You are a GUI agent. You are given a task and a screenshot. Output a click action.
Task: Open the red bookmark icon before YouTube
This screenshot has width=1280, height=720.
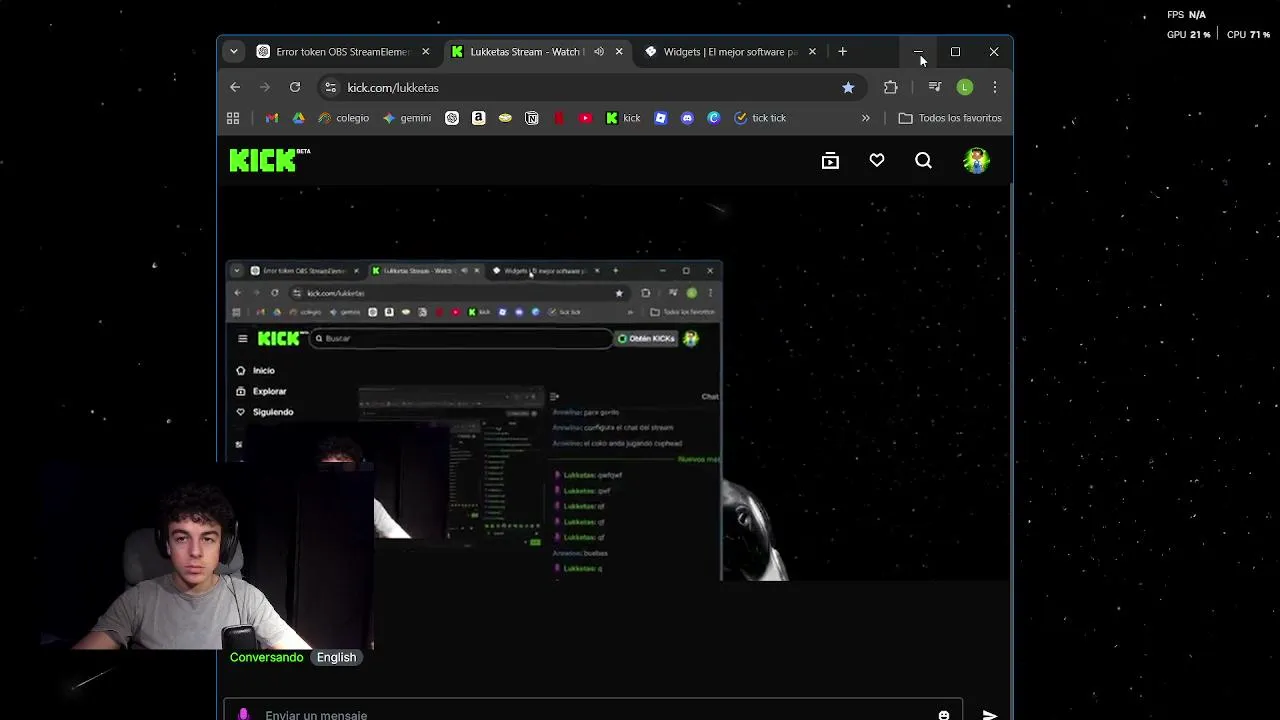coord(558,118)
